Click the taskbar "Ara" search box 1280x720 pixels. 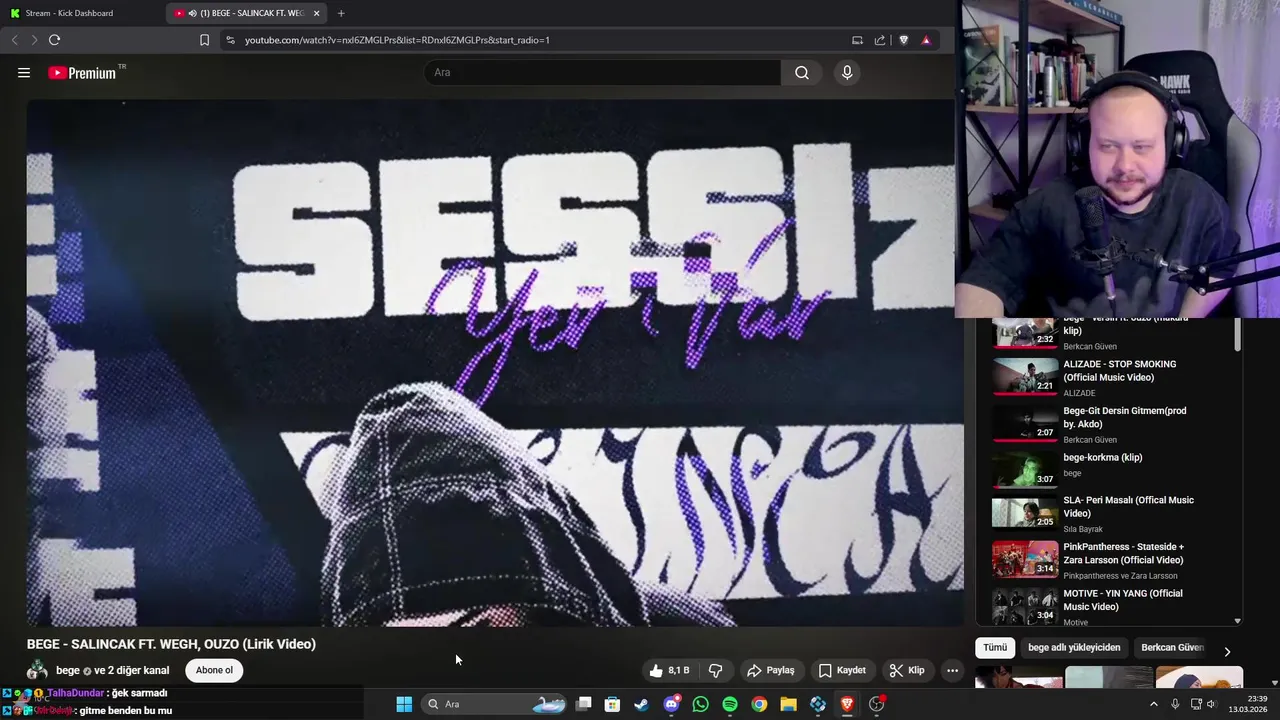click(495, 704)
